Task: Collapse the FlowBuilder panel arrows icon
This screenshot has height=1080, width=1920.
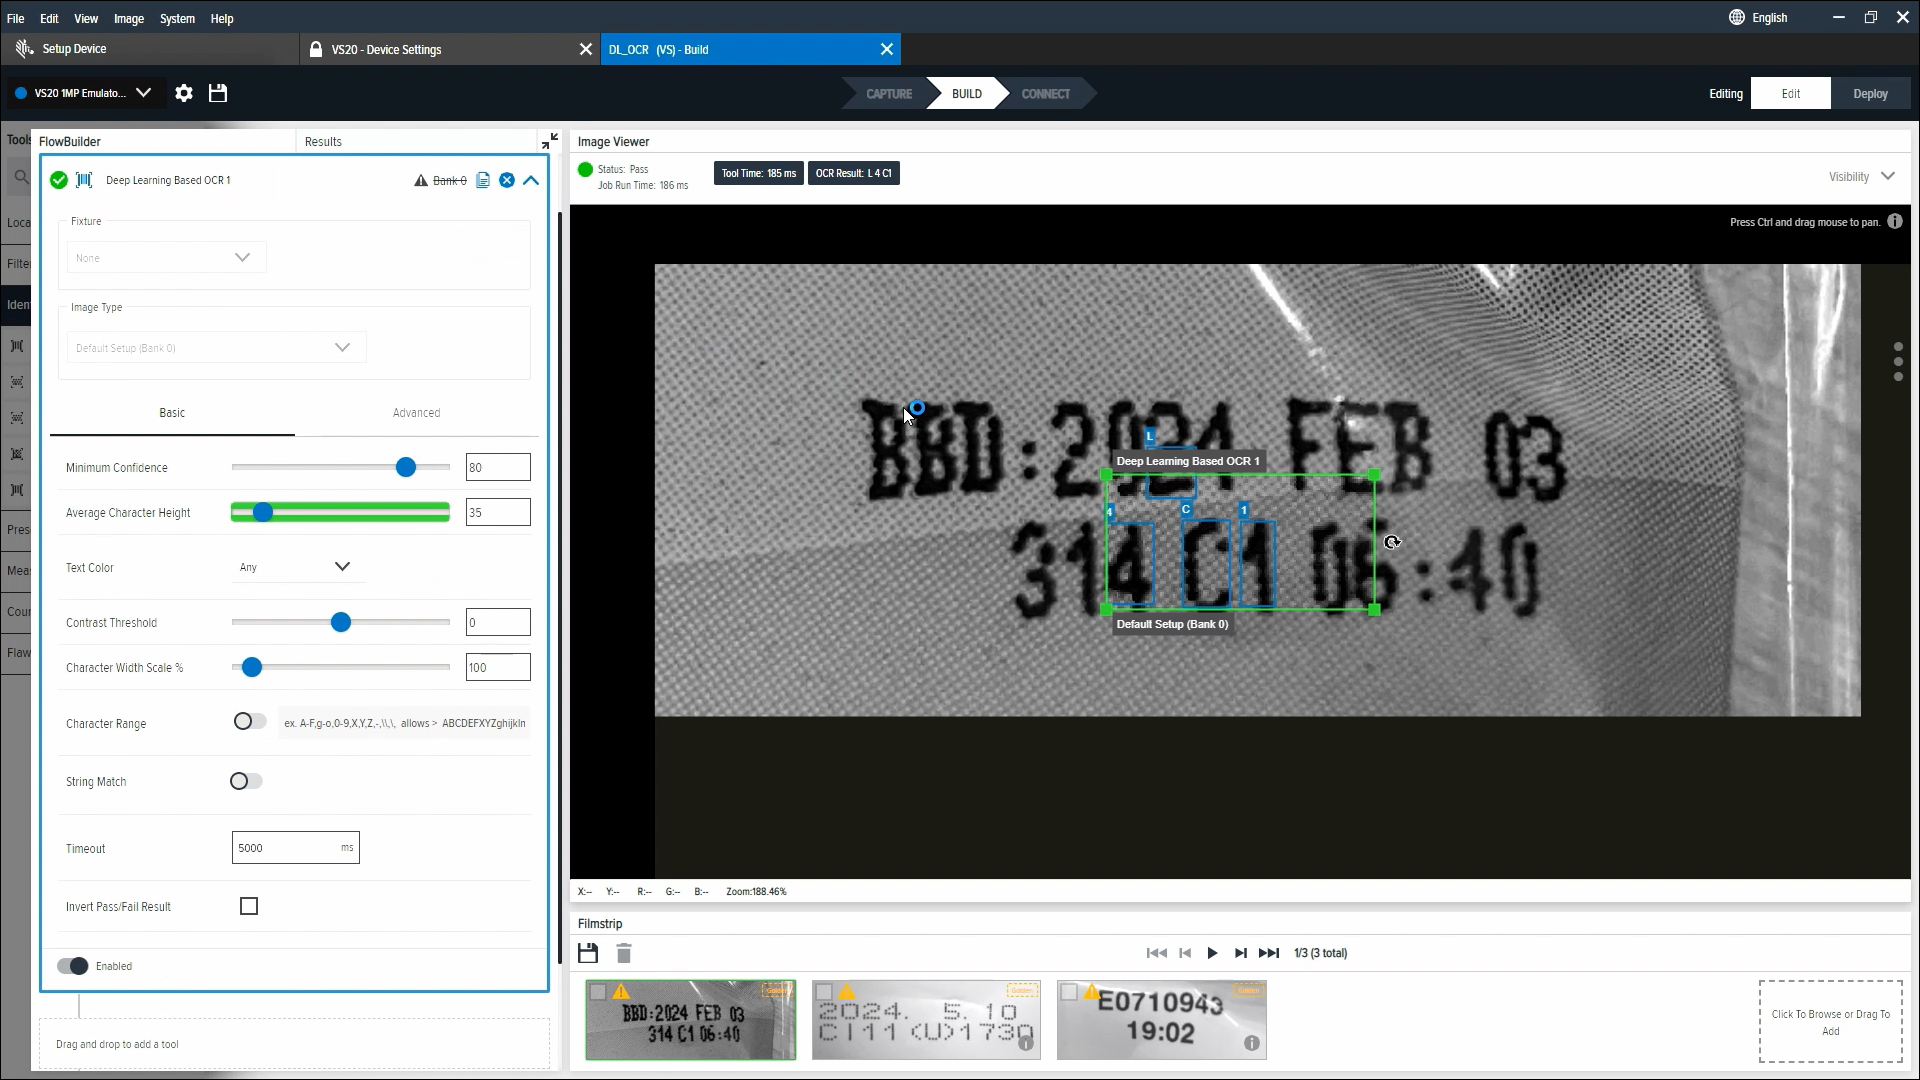Action: pyautogui.click(x=550, y=141)
